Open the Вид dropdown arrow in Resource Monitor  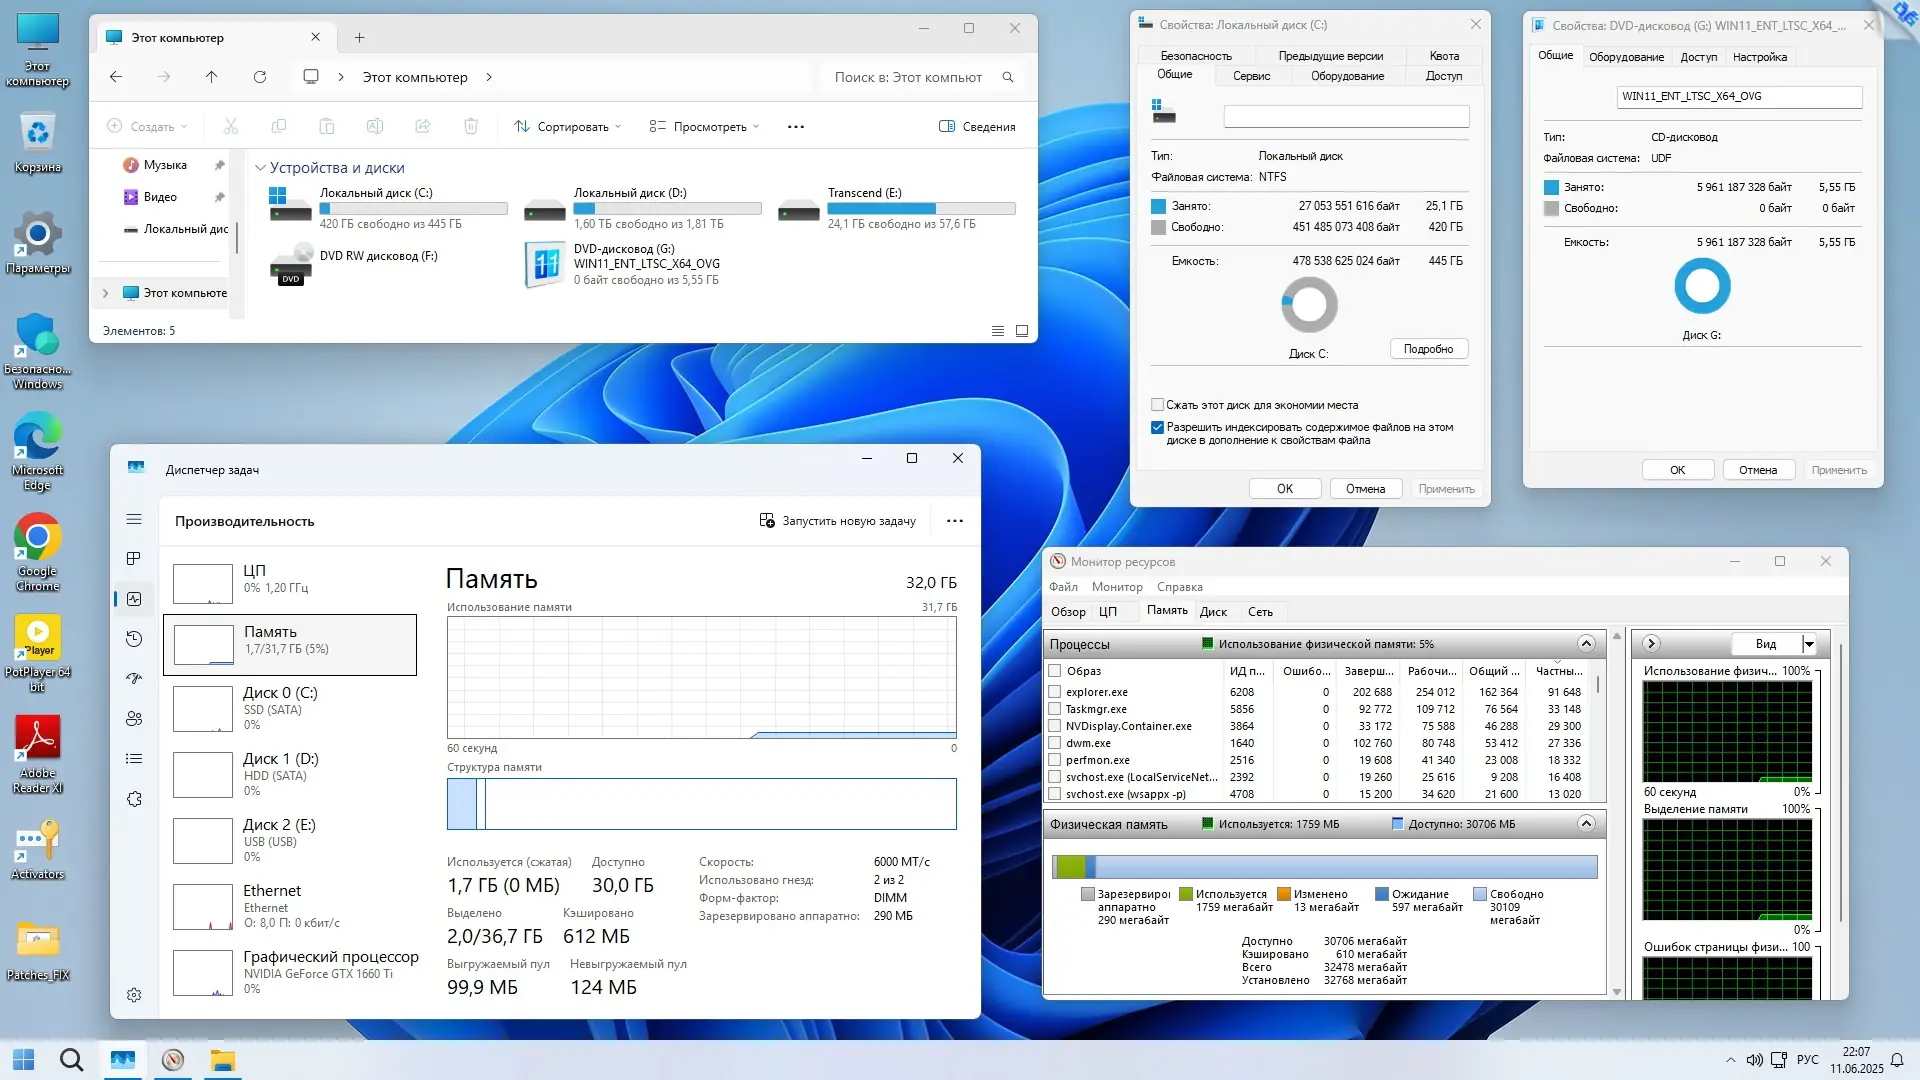tap(1808, 644)
